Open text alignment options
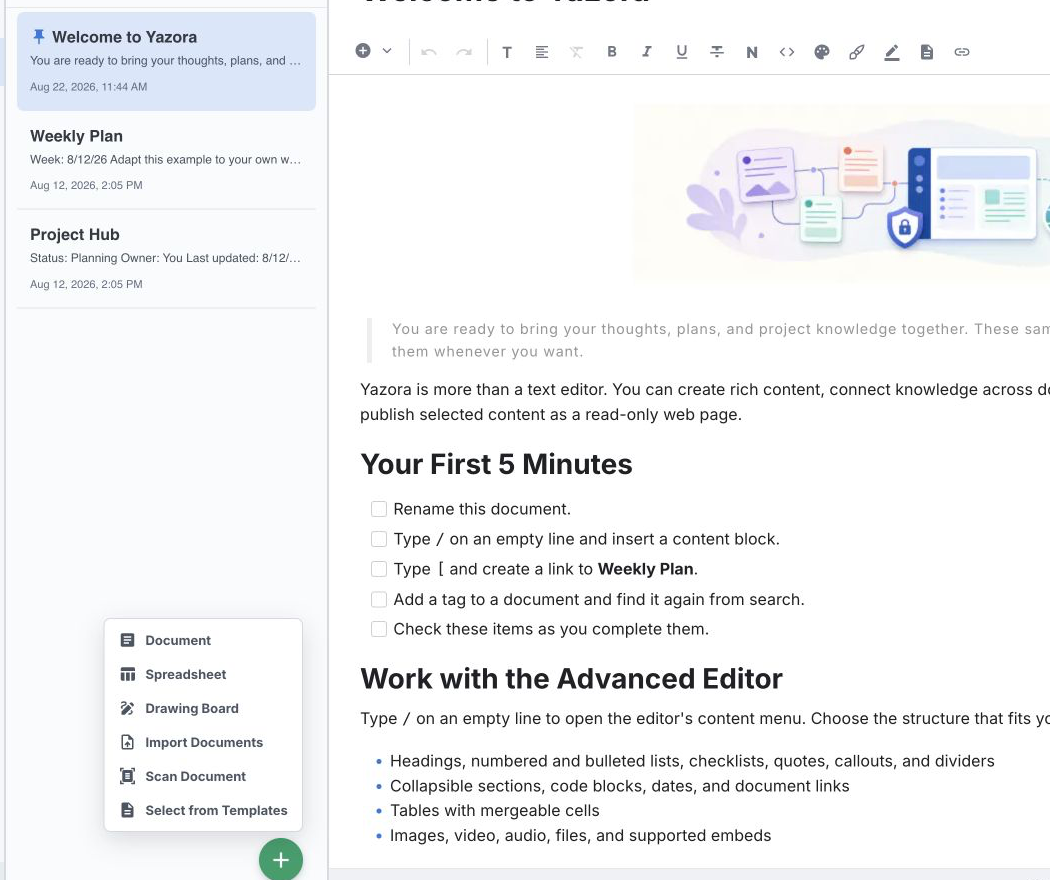1050x880 pixels. tap(542, 52)
